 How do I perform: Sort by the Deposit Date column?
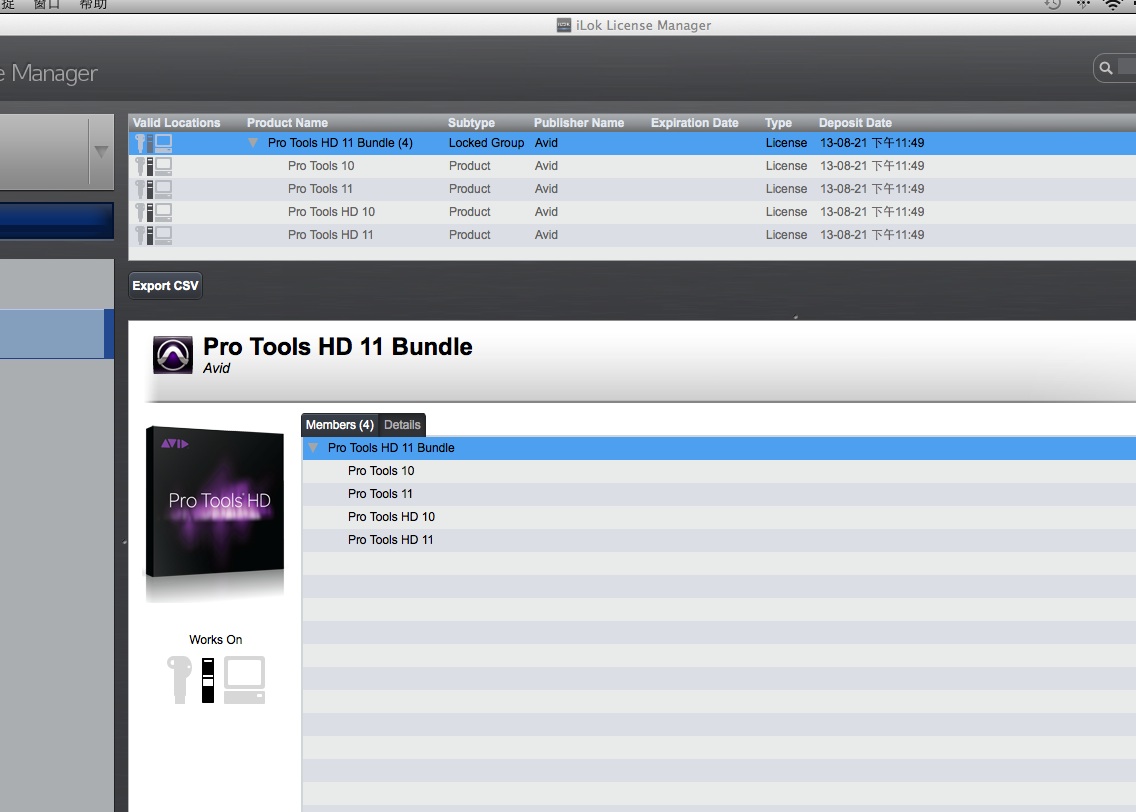(855, 123)
